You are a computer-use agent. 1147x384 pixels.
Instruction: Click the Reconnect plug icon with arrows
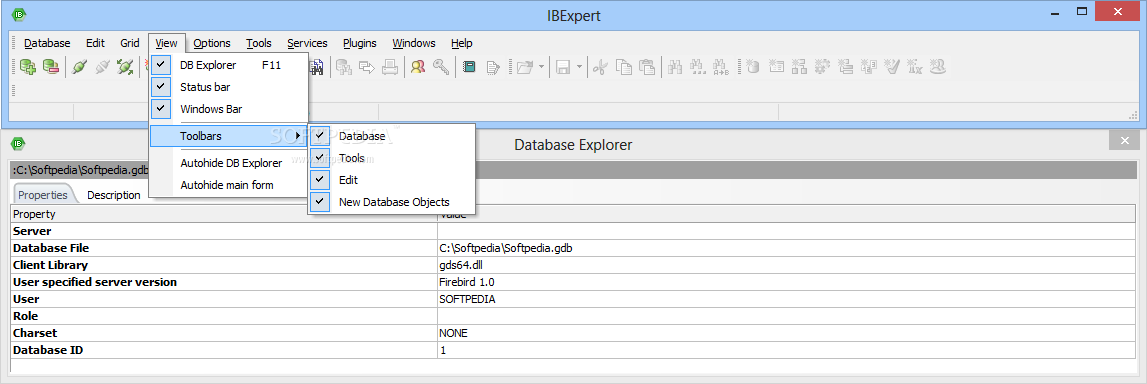[x=126, y=67]
